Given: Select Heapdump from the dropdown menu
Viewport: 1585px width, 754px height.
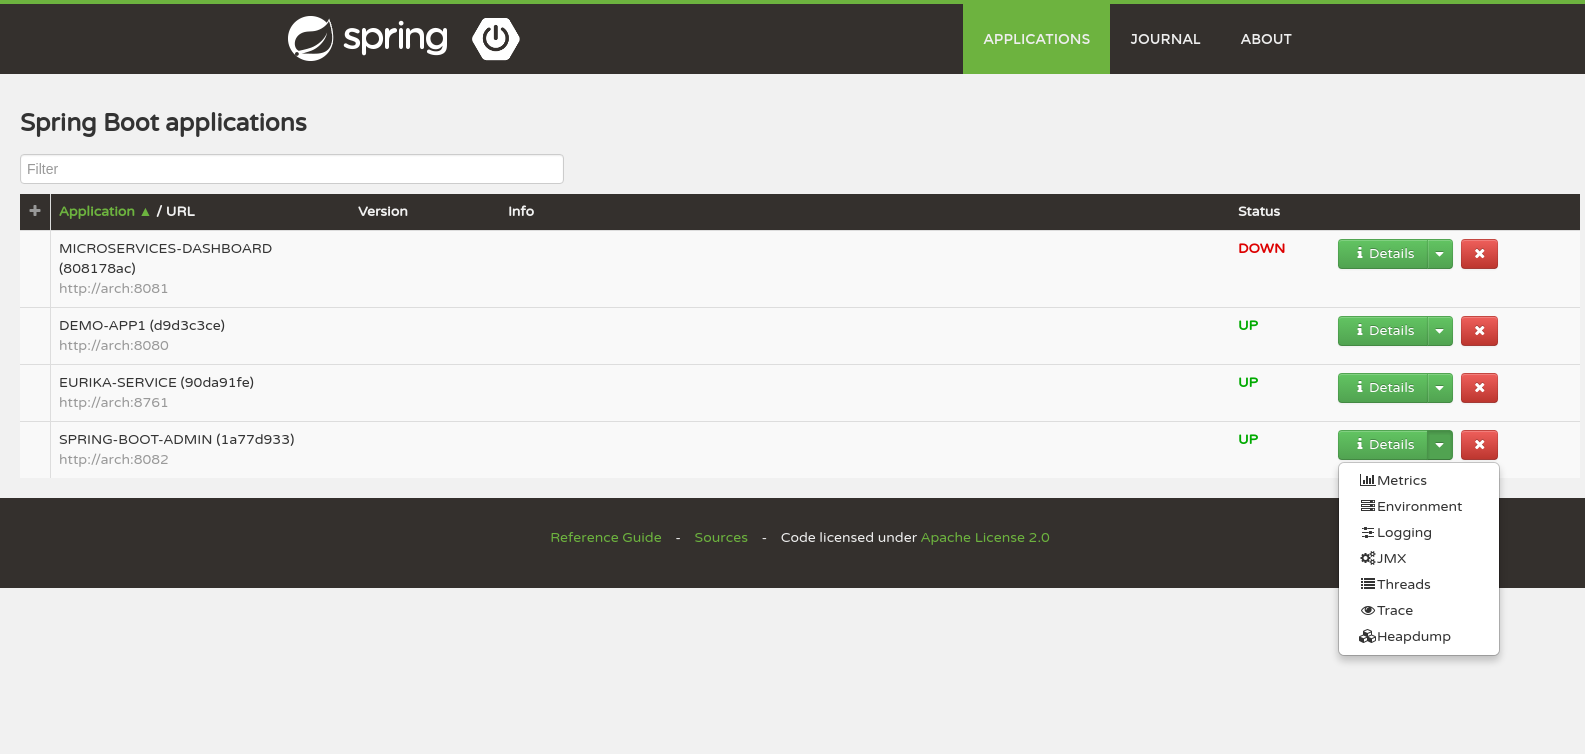Looking at the screenshot, I should 1418,637.
